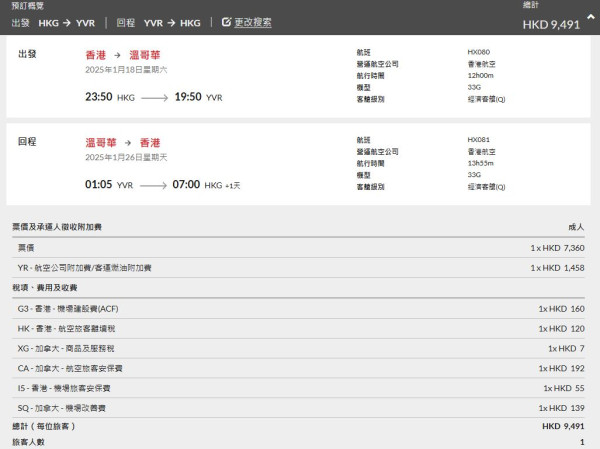Screen dimensions: 600x449
Task: Click the HK air passenger departure tax label
Action: 66,328
